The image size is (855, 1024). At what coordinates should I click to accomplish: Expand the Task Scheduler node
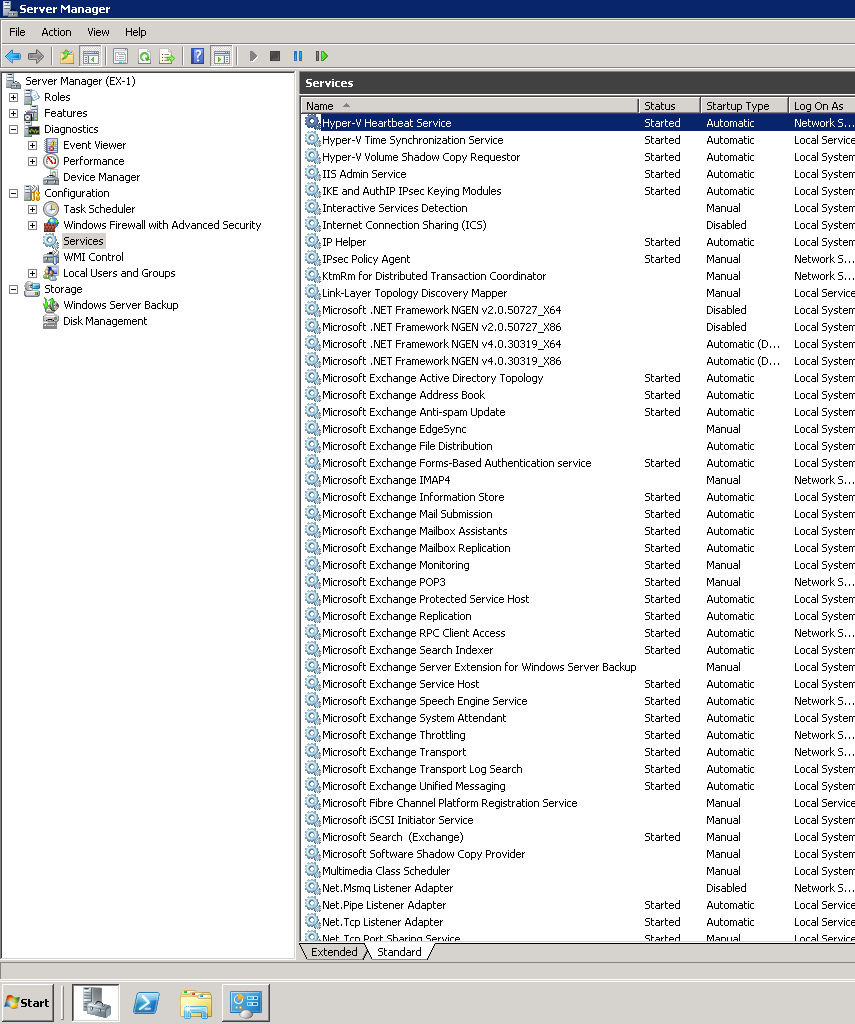(x=33, y=209)
